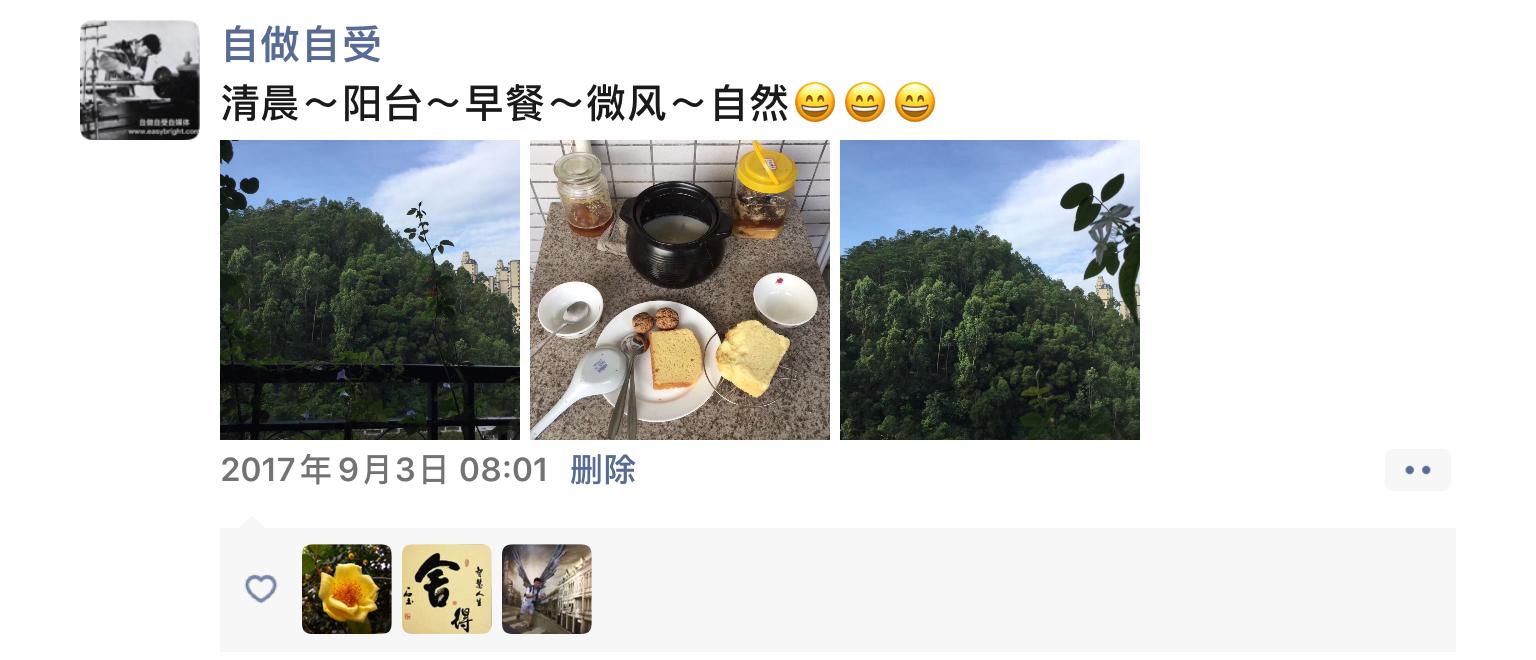View the third mountain photo with leaves

pos(990,290)
